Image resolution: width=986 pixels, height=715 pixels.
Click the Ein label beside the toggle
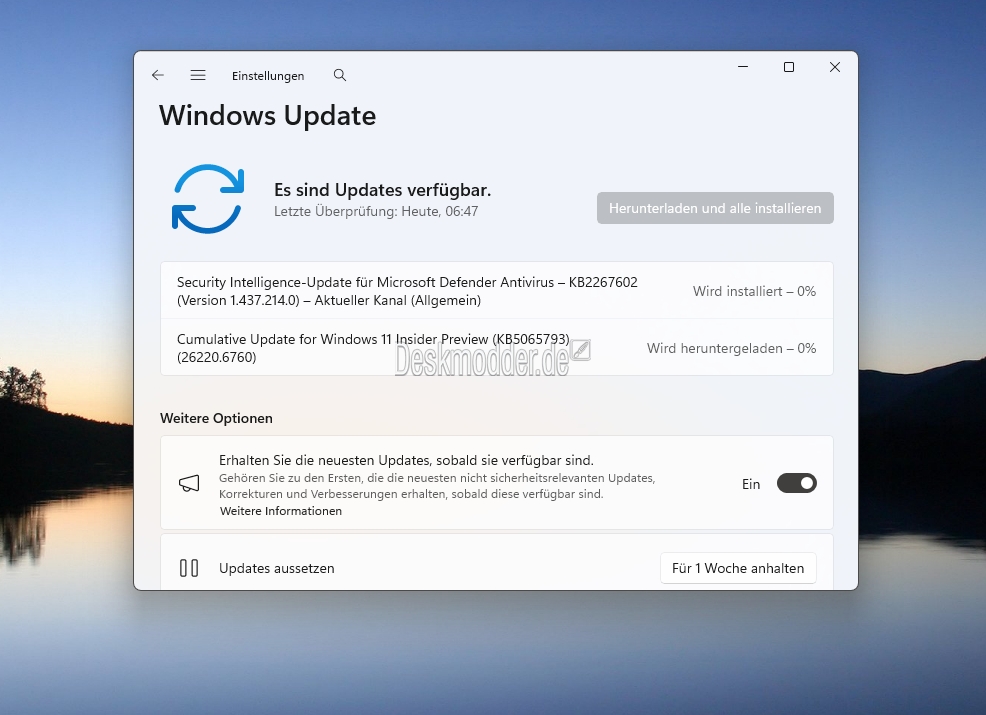click(751, 484)
